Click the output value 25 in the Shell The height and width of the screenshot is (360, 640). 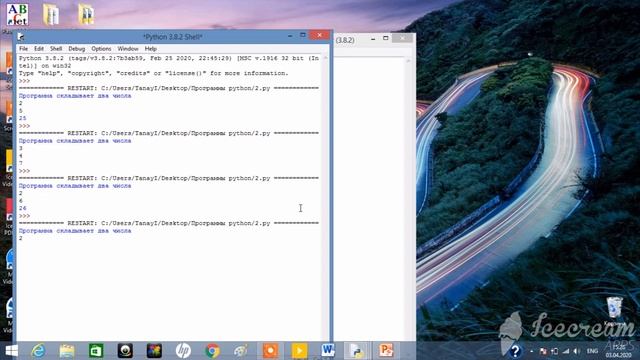click(22, 118)
